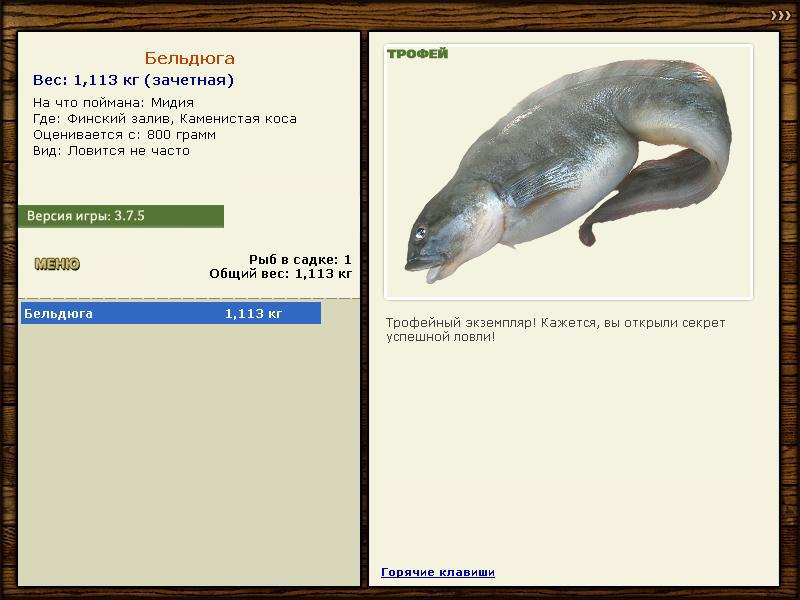The height and width of the screenshot is (600, 800).
Task: Click the Оценивается с: 800 грамм line
Action: pyautogui.click(x=124, y=135)
